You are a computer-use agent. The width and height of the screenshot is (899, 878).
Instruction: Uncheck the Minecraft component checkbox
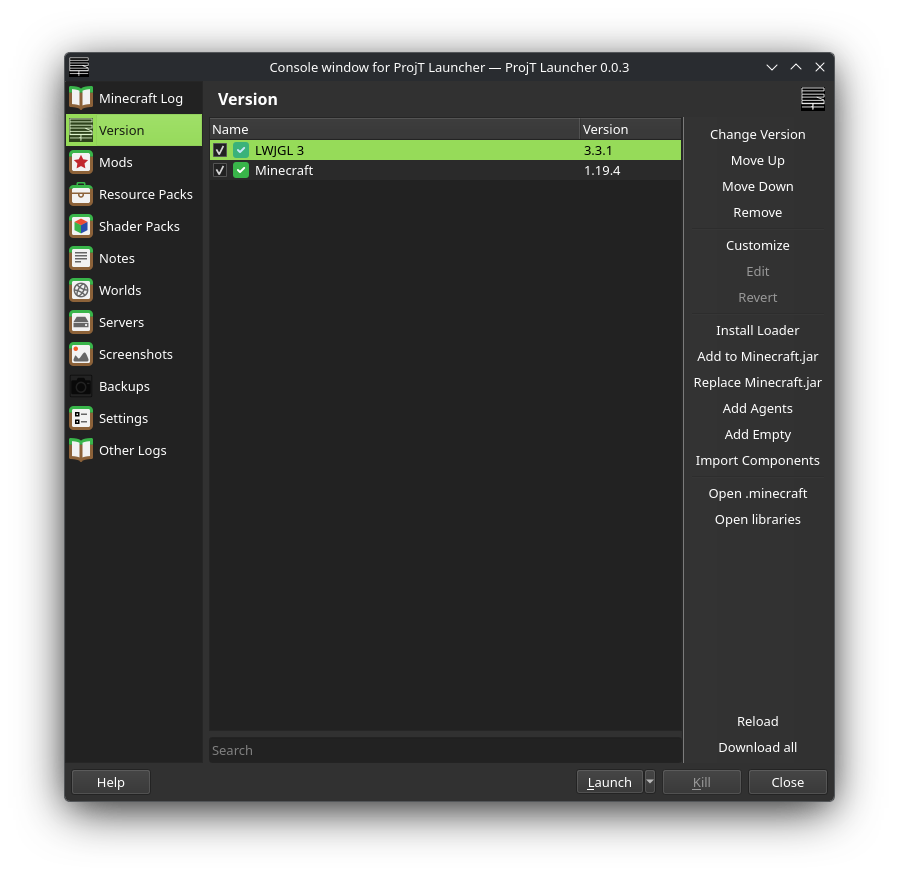pos(220,170)
